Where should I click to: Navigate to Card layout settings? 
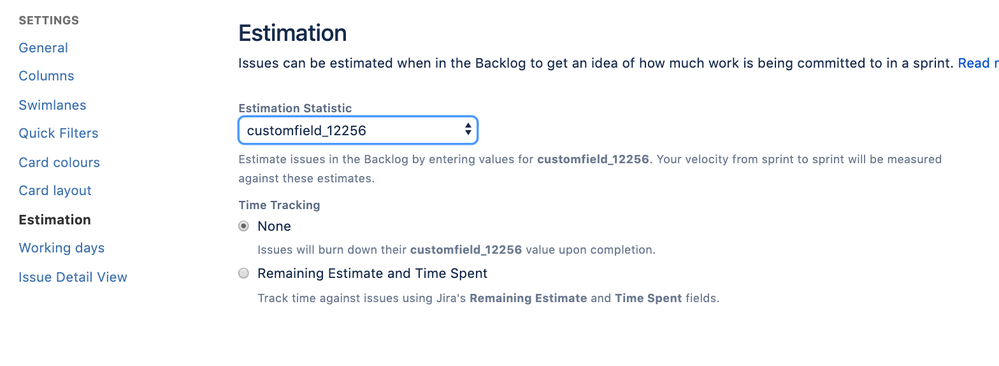point(55,191)
